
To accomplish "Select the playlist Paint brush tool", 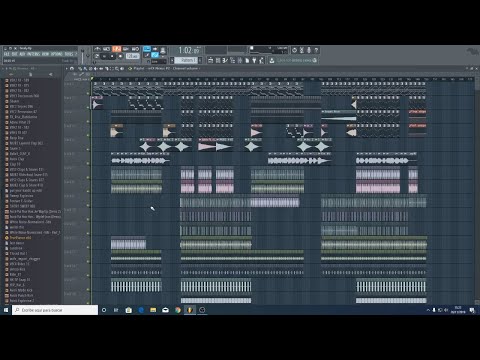I will [85, 69].
